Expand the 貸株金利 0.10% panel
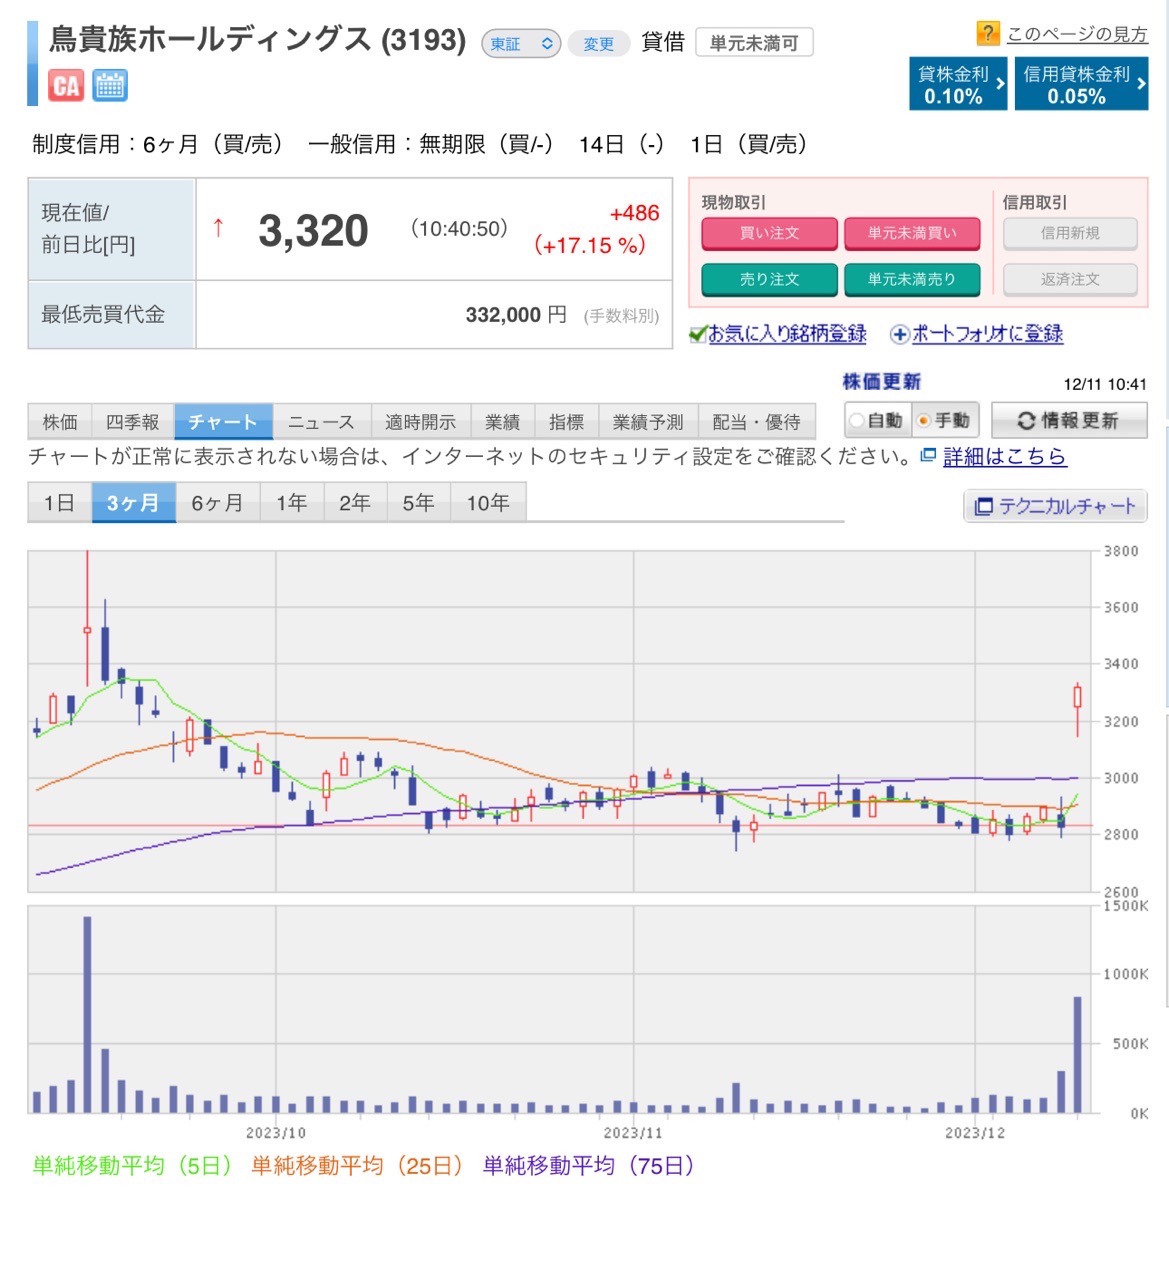1169x1280 pixels. [958, 84]
